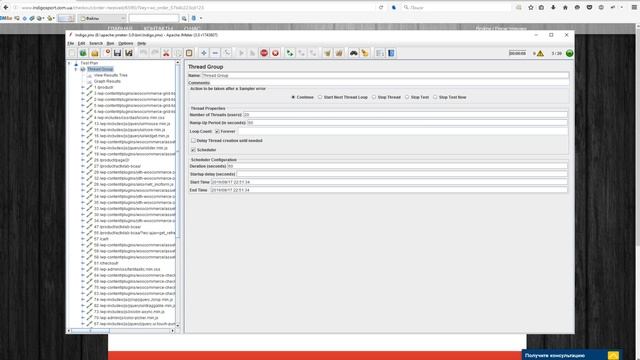Select View Results Tree in the tree

(111, 75)
